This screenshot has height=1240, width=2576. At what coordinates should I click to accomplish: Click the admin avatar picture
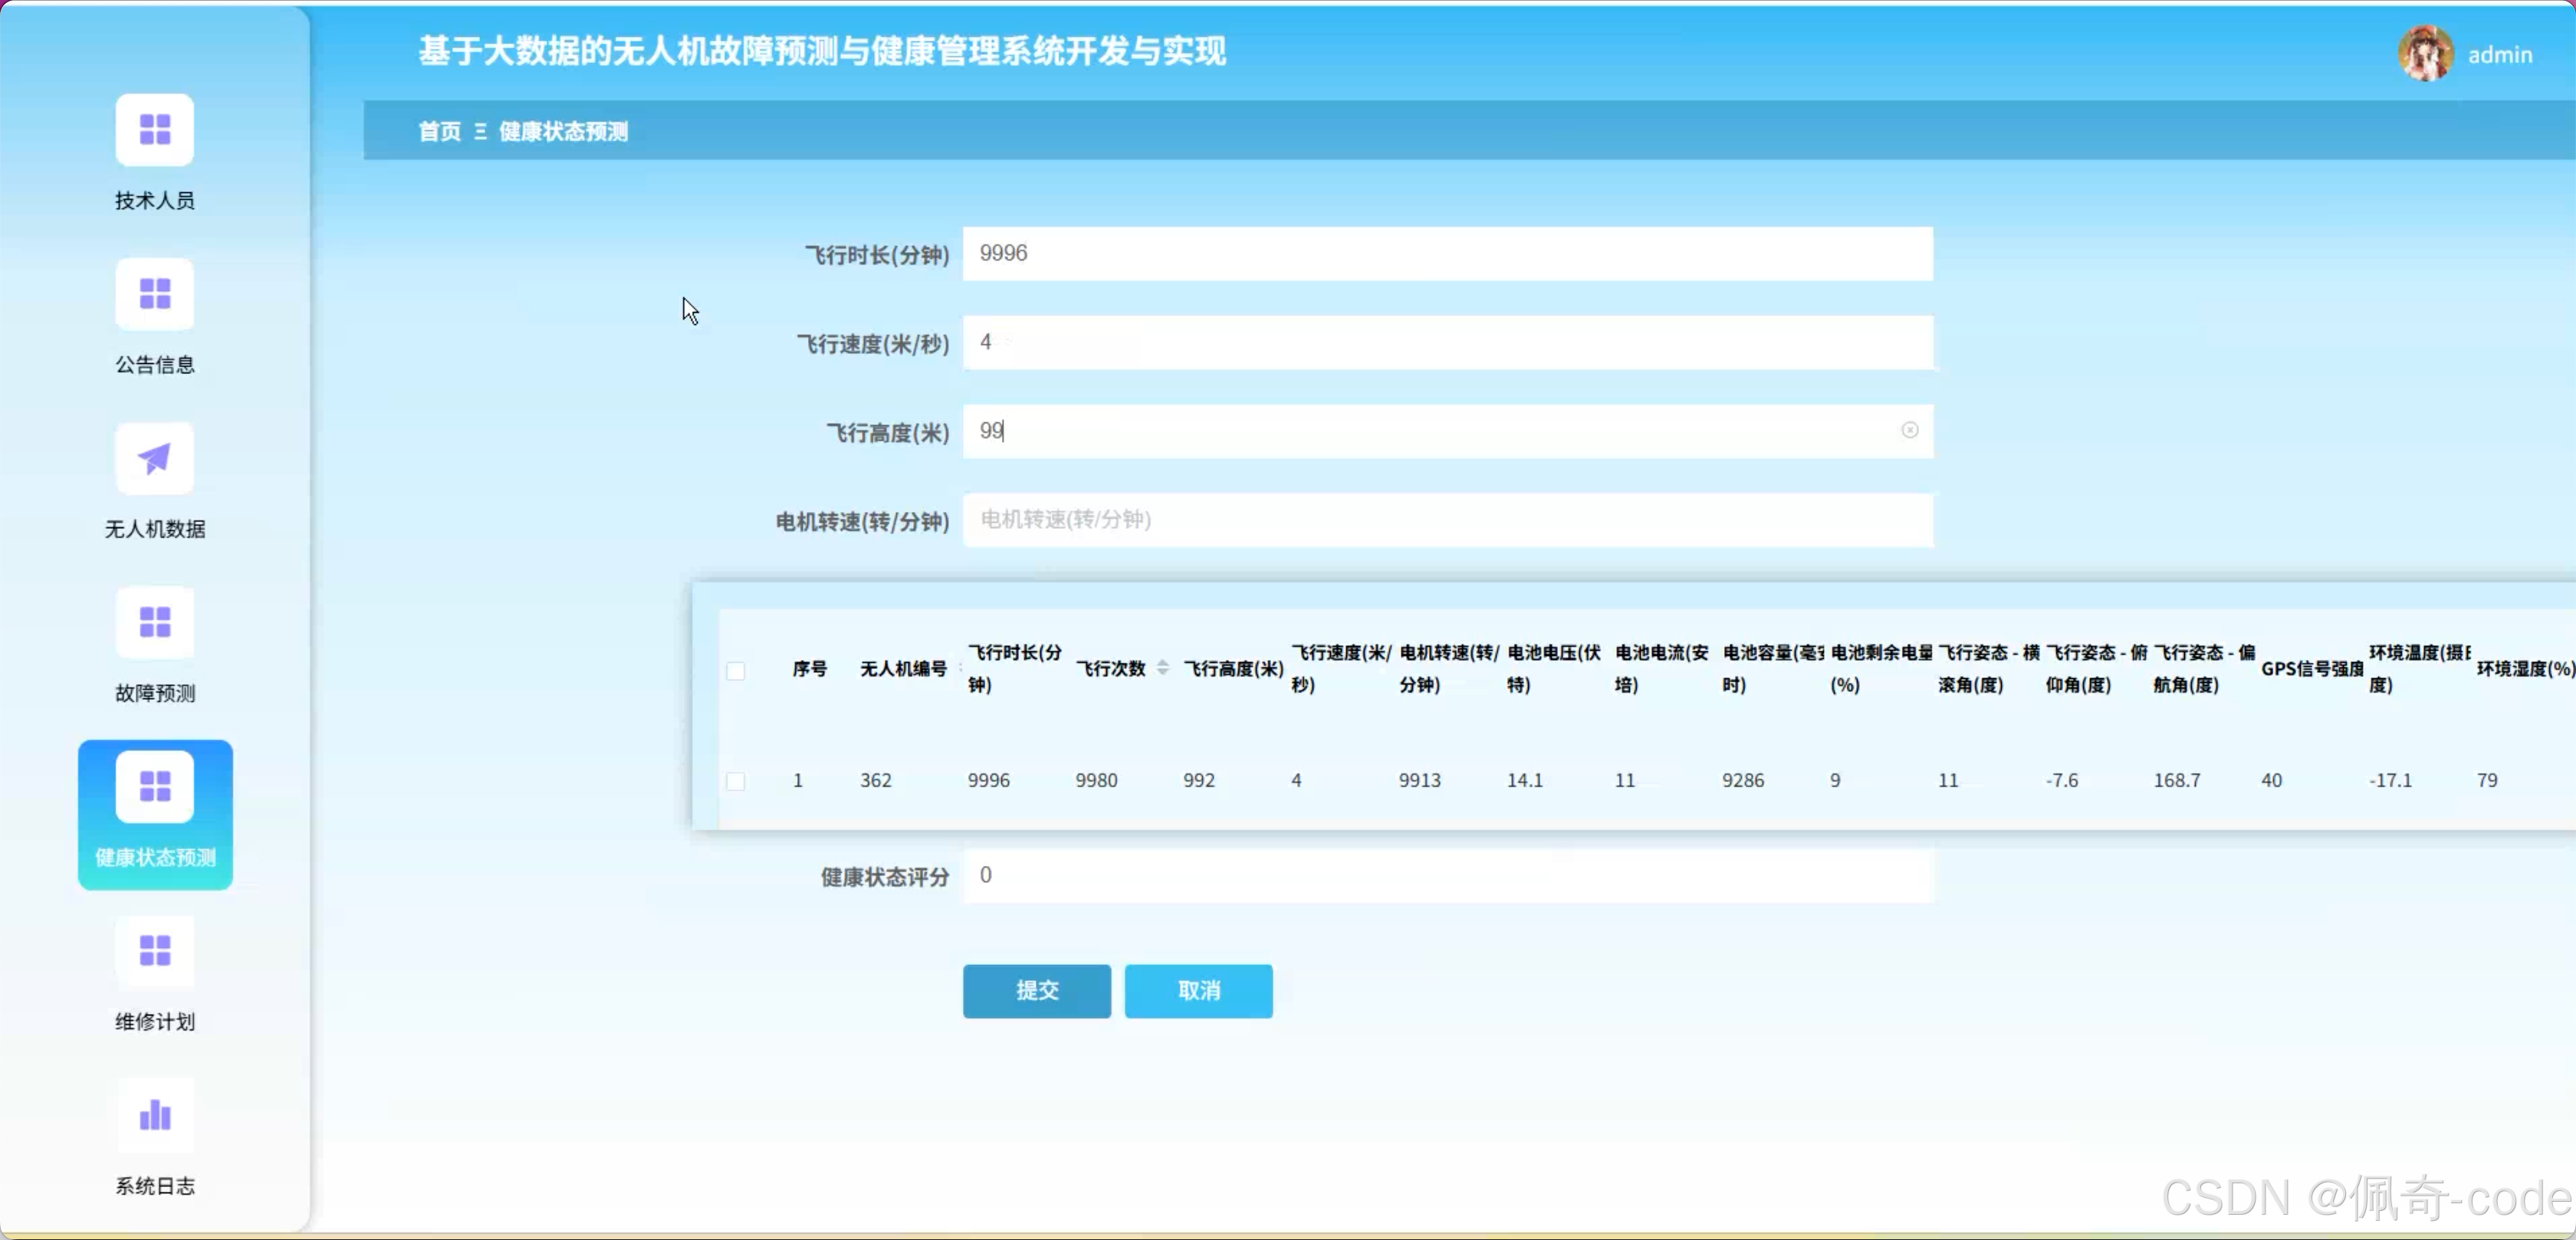click(2424, 54)
